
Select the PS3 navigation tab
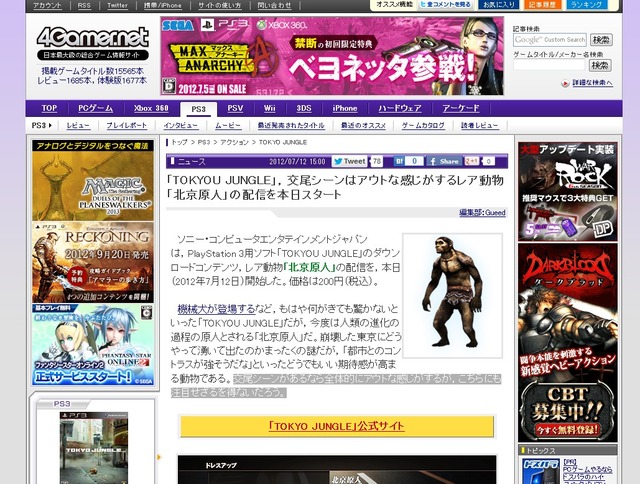(198, 109)
